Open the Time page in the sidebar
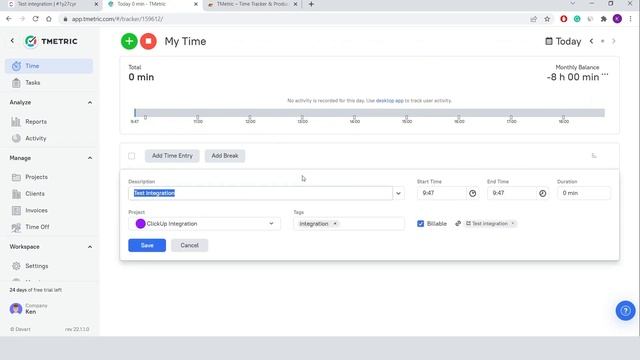Image resolution: width=640 pixels, height=360 pixels. (49, 66)
